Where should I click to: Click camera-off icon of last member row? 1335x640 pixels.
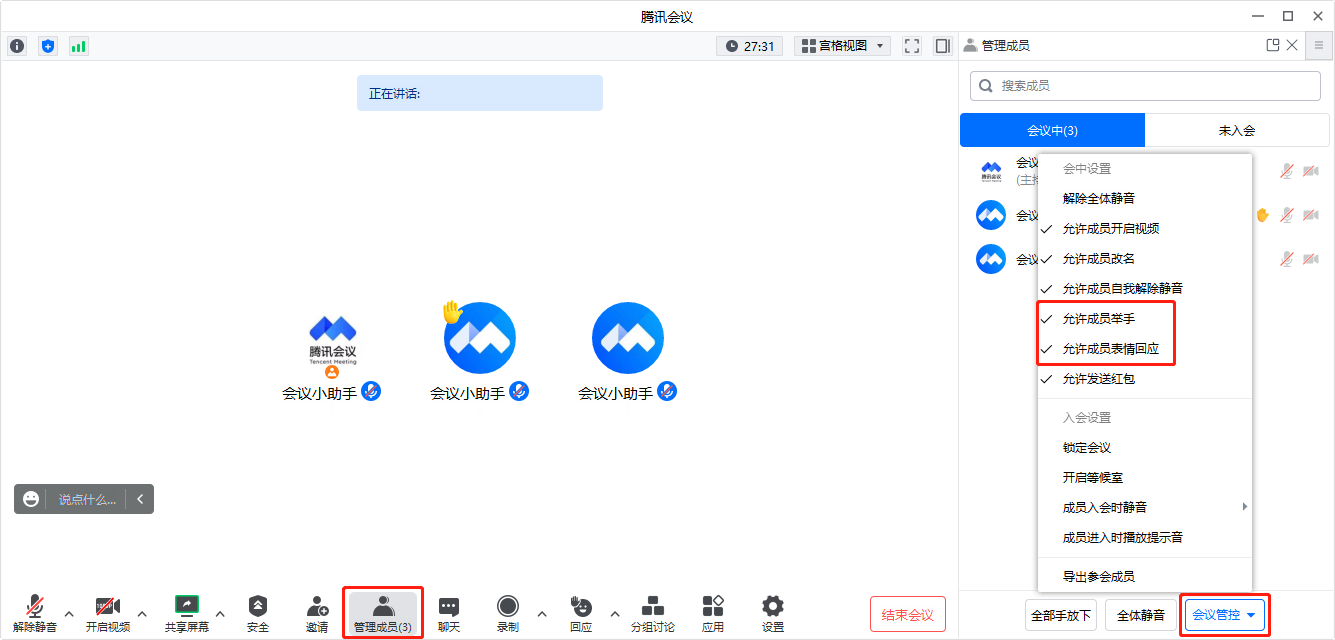tap(1311, 259)
